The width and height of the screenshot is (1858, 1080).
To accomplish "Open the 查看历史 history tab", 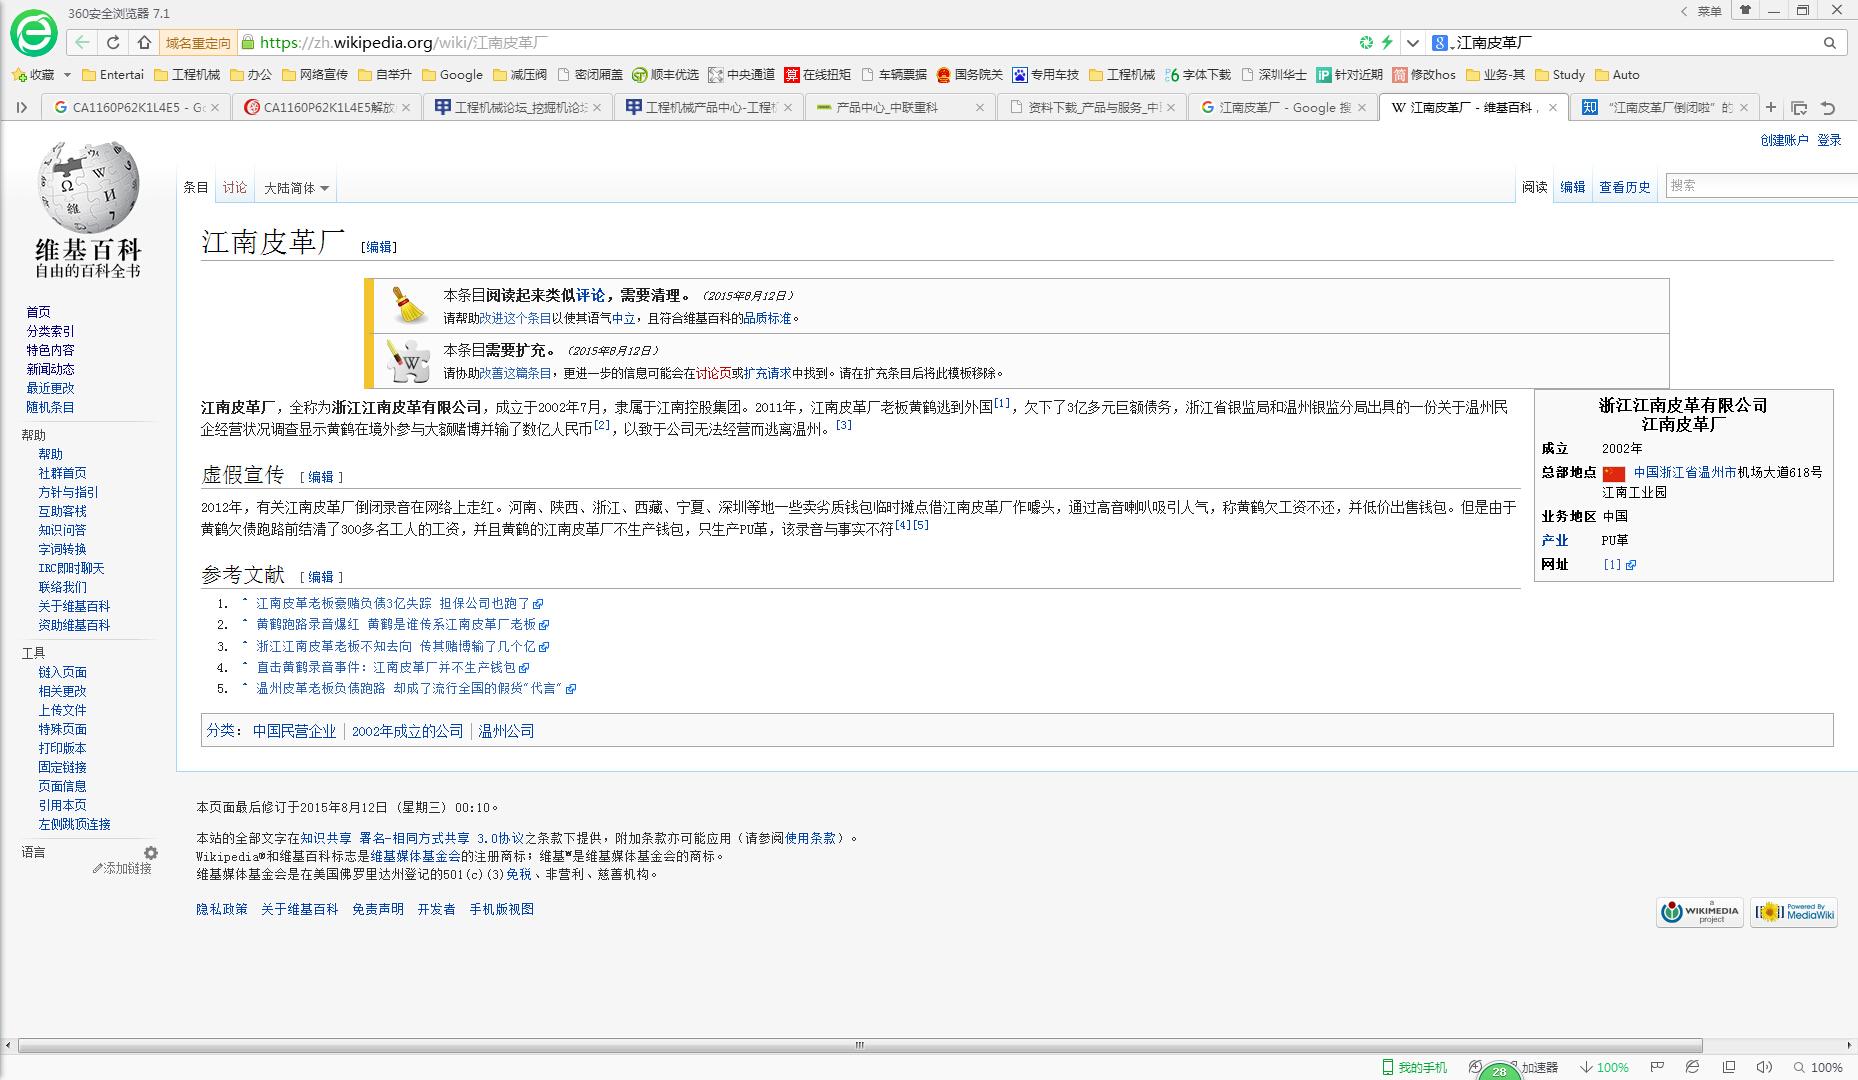I will (x=1624, y=187).
